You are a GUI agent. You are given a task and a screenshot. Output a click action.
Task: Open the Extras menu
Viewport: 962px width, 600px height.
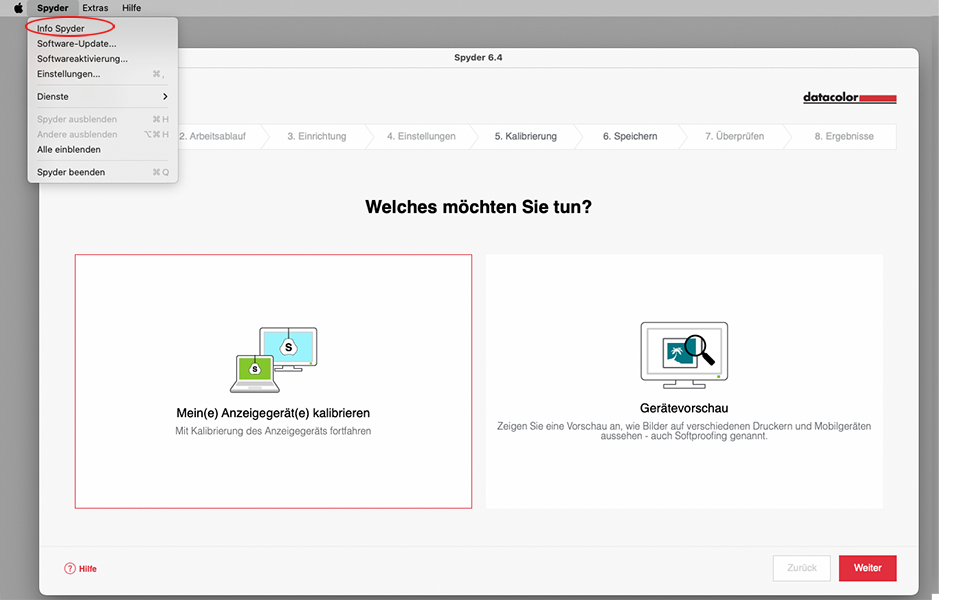[95, 8]
